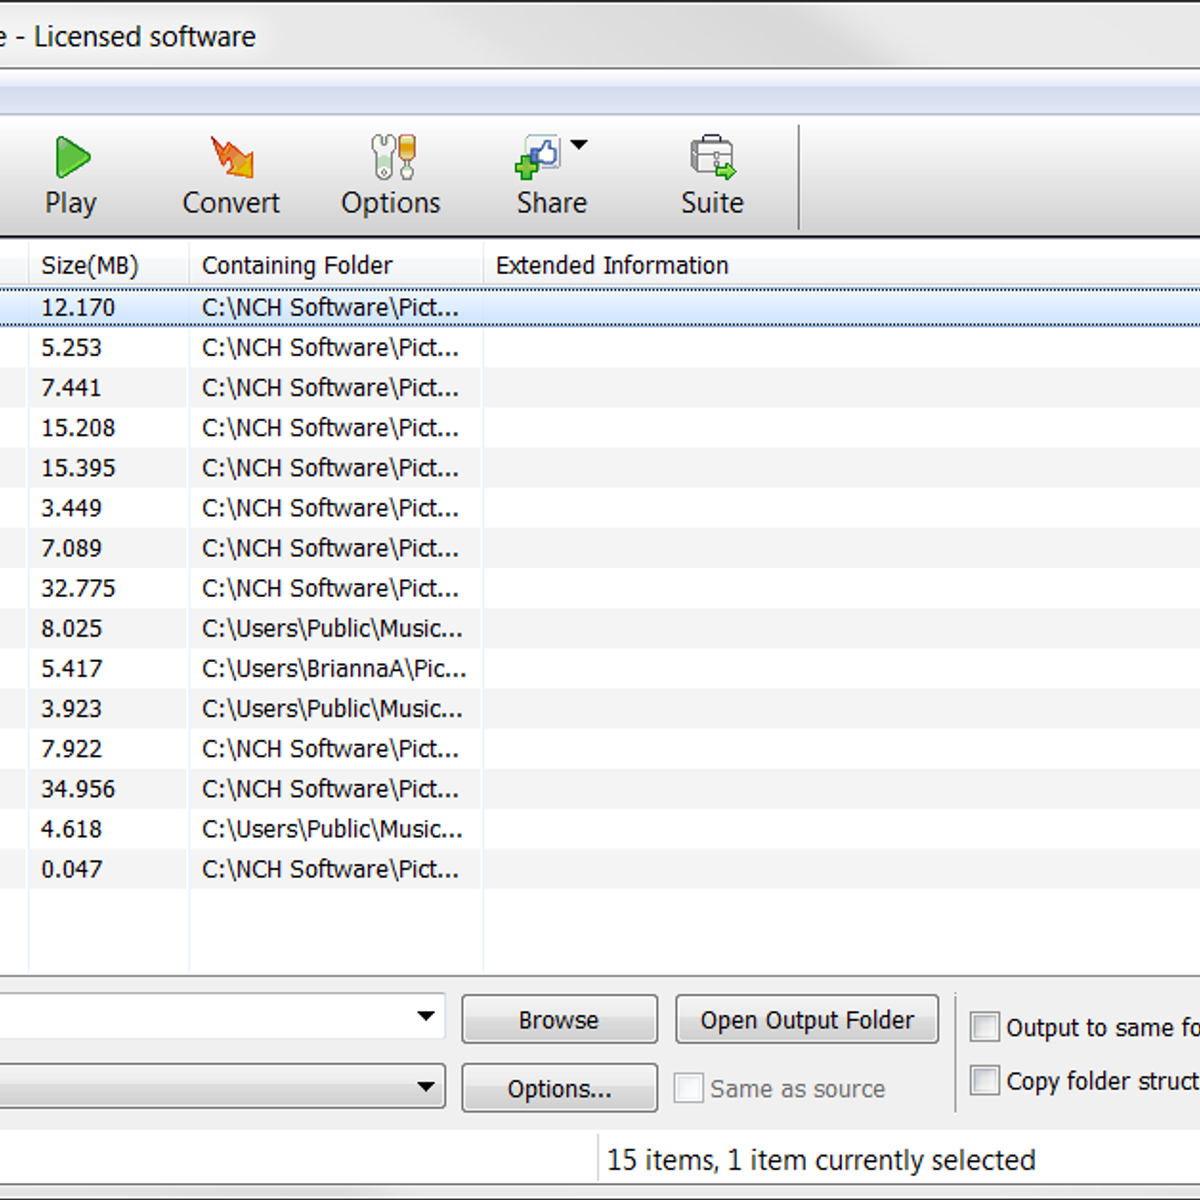Open the NCH Suite toolbox icon

[712, 158]
